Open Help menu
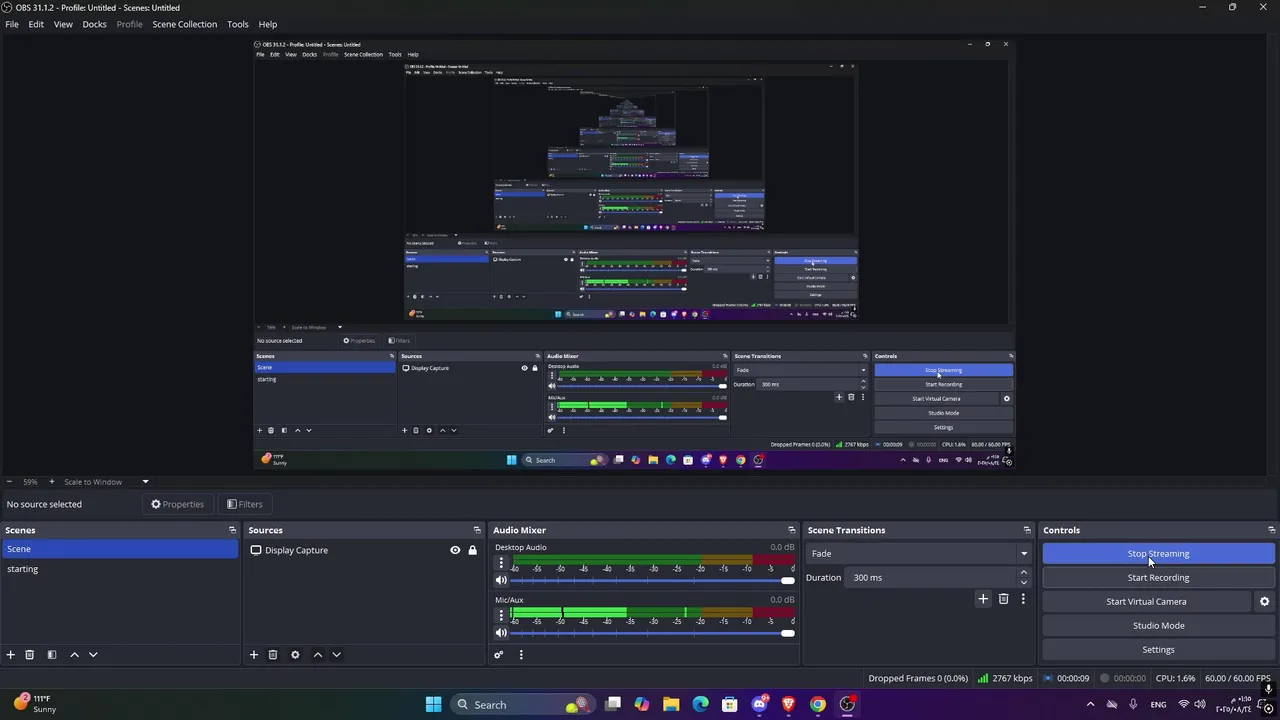The height and width of the screenshot is (720, 1280). [268, 24]
